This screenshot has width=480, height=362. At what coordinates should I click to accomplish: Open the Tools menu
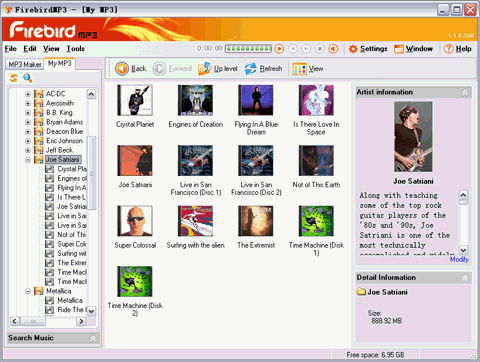pyautogui.click(x=75, y=49)
